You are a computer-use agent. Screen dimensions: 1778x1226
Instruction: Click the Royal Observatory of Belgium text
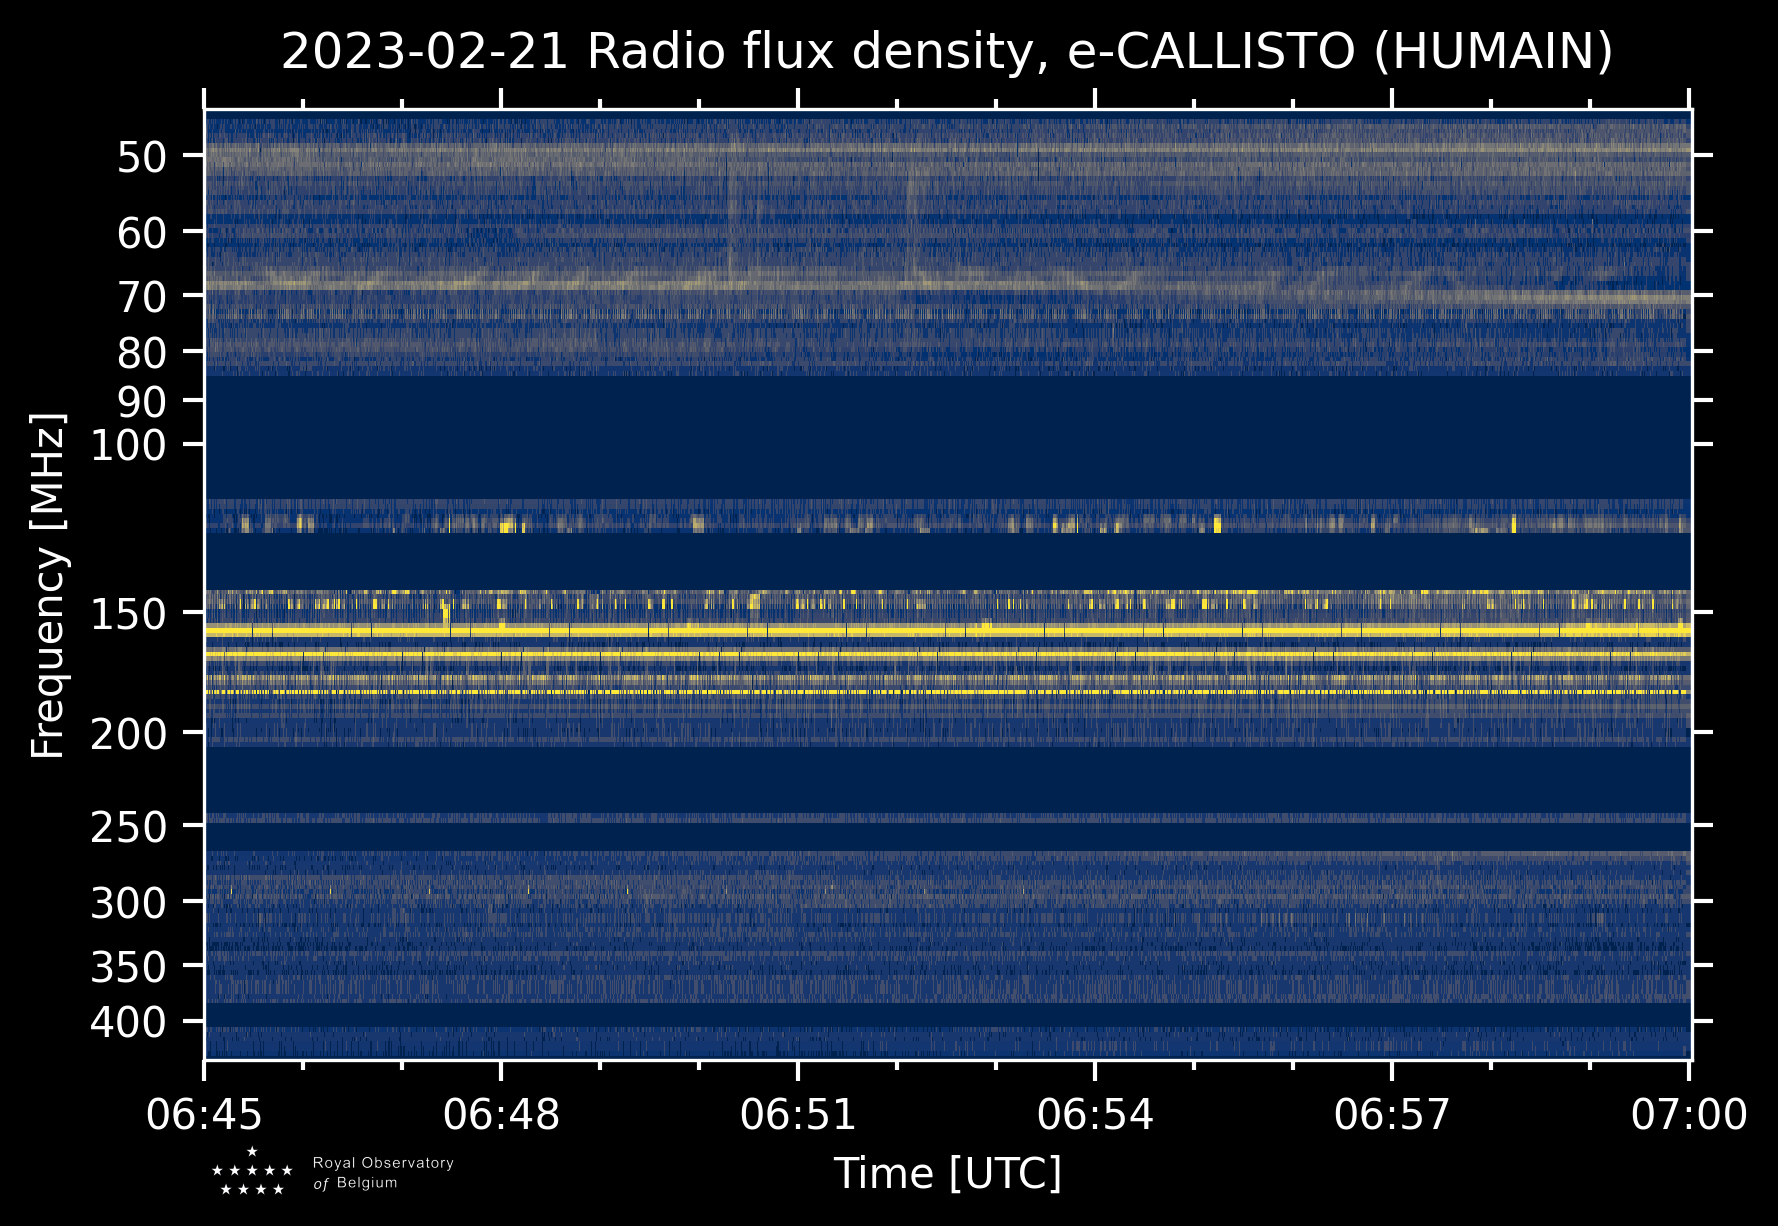[x=383, y=1173]
